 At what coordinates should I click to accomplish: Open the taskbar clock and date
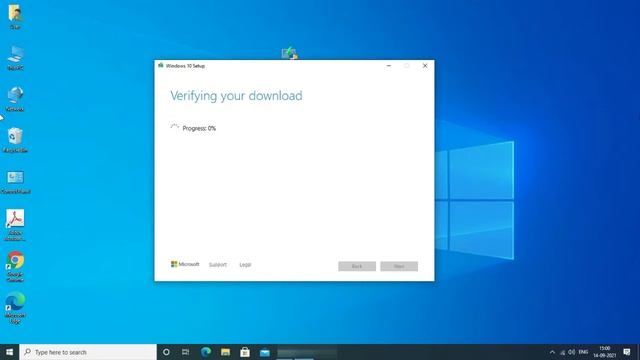pos(604,352)
